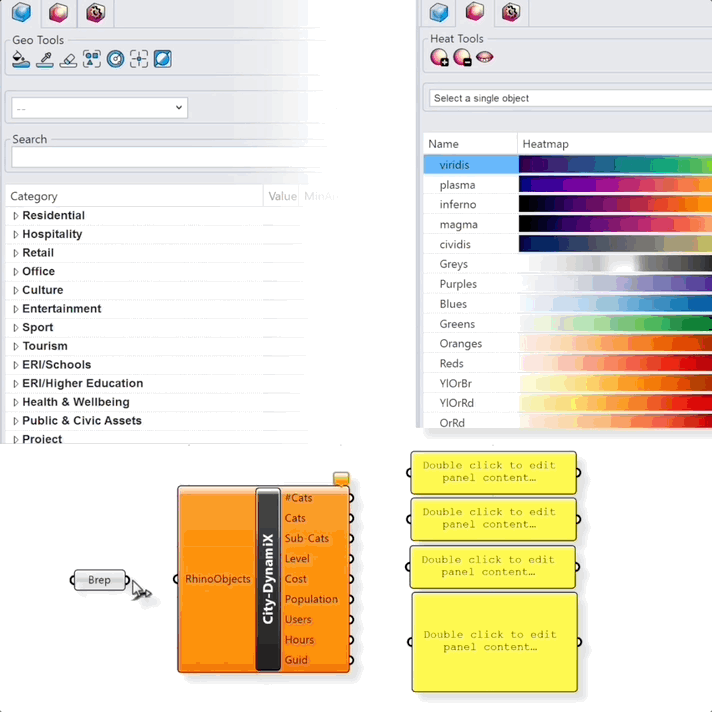Open the empty dropdown below Geo Tools
The image size is (712, 712).
(99, 108)
